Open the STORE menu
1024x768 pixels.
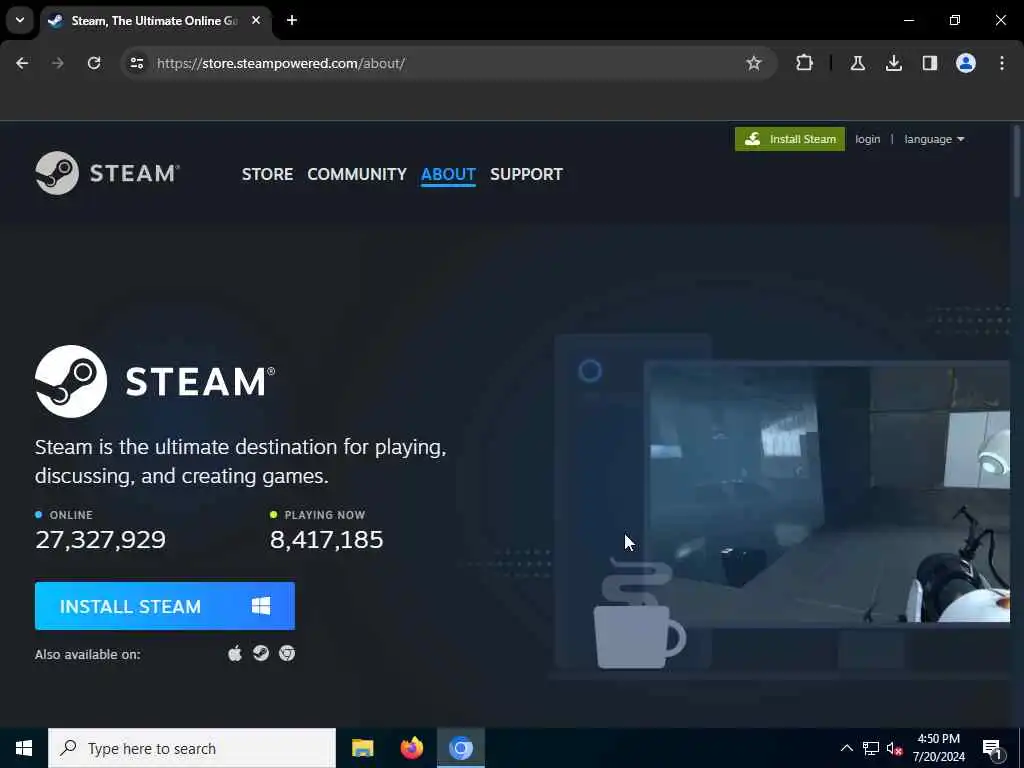(x=267, y=174)
